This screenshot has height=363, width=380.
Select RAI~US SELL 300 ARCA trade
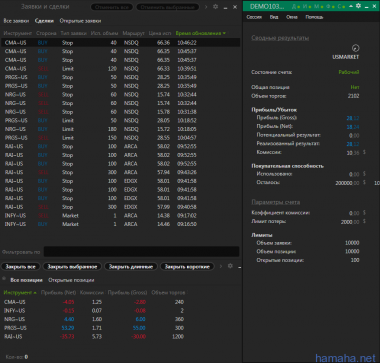click(120, 172)
